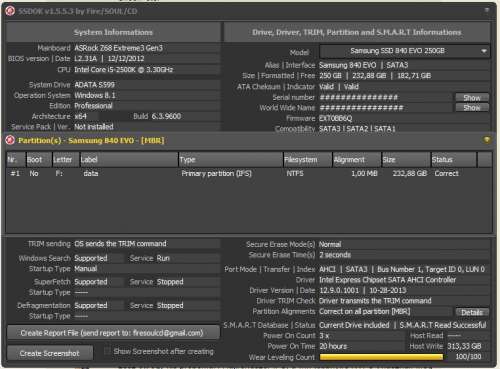Click the driver version 12.9.0.1001

pos(339,290)
